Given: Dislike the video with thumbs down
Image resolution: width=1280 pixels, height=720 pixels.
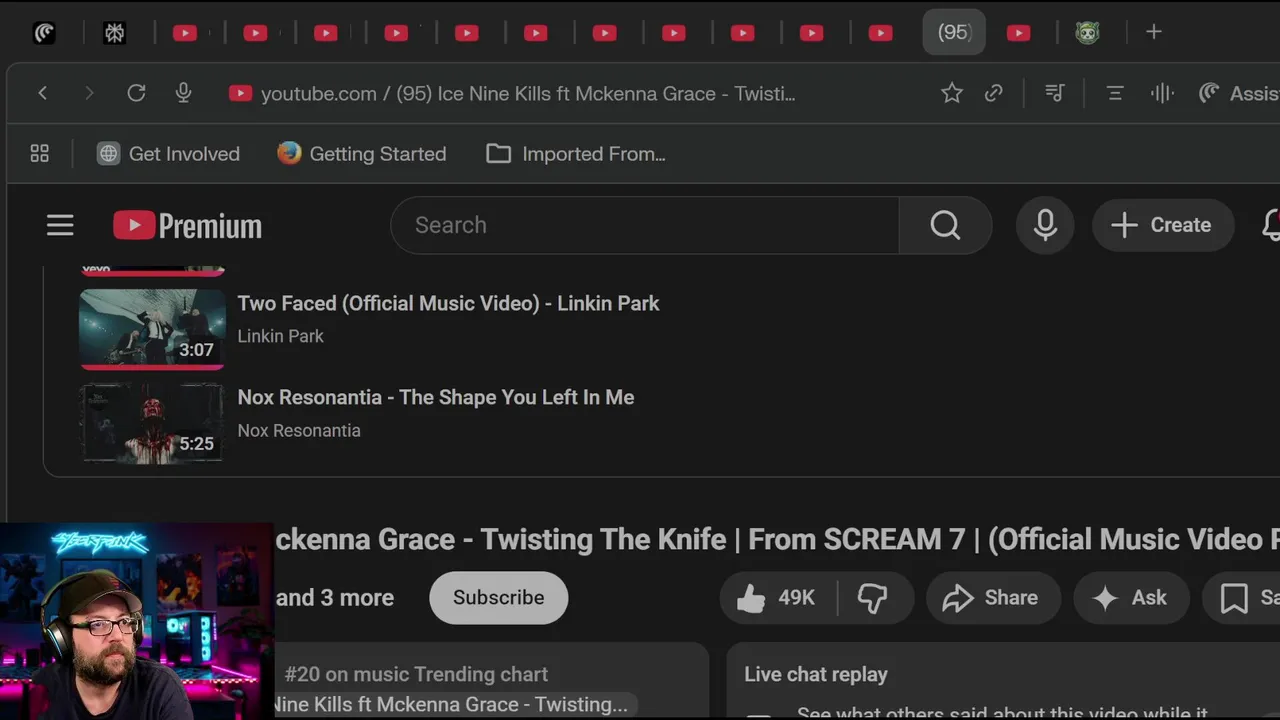Looking at the screenshot, I should (x=873, y=598).
